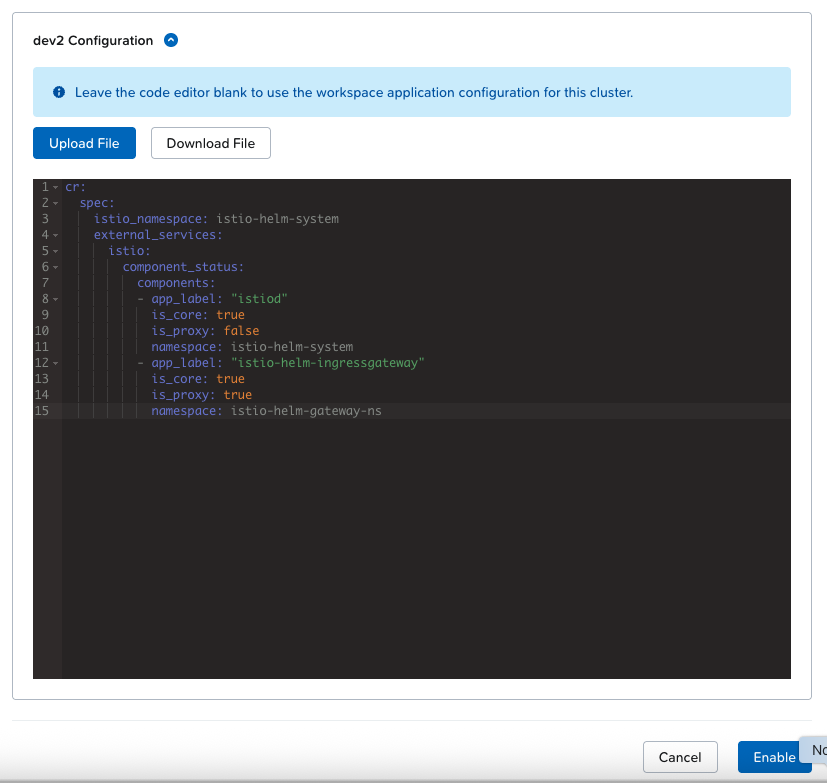This screenshot has width=827, height=783.
Task: Click the info icon in the blue banner
Action: coord(59,93)
